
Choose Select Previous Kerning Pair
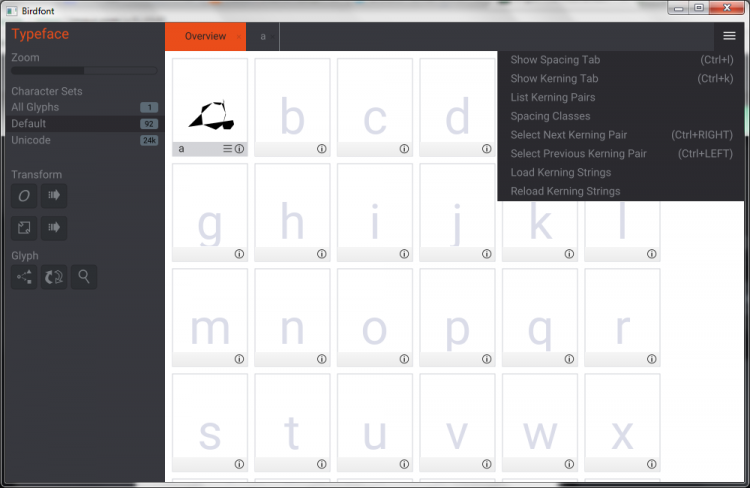(x=621, y=154)
